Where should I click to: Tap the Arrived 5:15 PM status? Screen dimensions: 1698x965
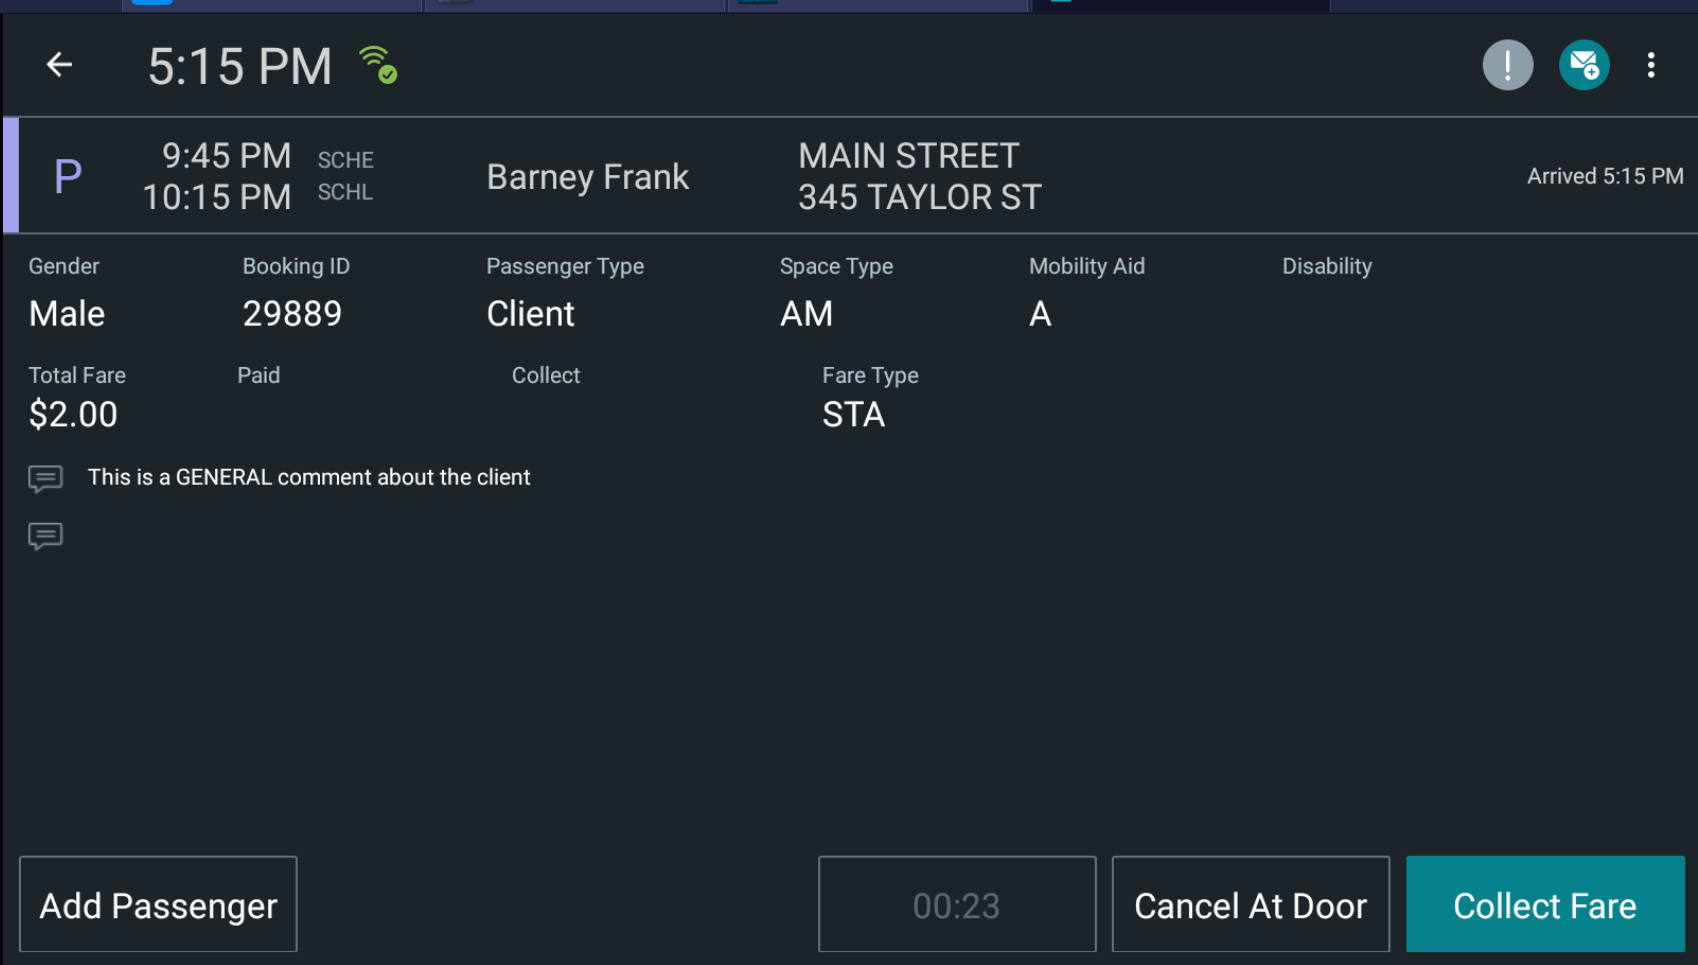click(x=1605, y=175)
